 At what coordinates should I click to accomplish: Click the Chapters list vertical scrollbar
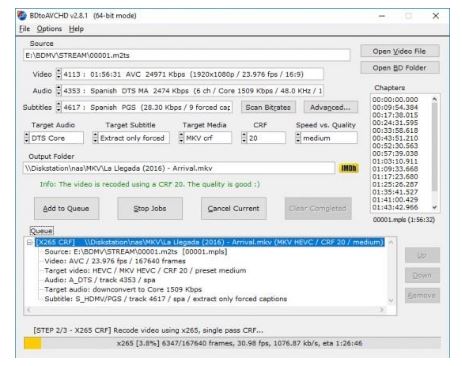click(x=434, y=147)
